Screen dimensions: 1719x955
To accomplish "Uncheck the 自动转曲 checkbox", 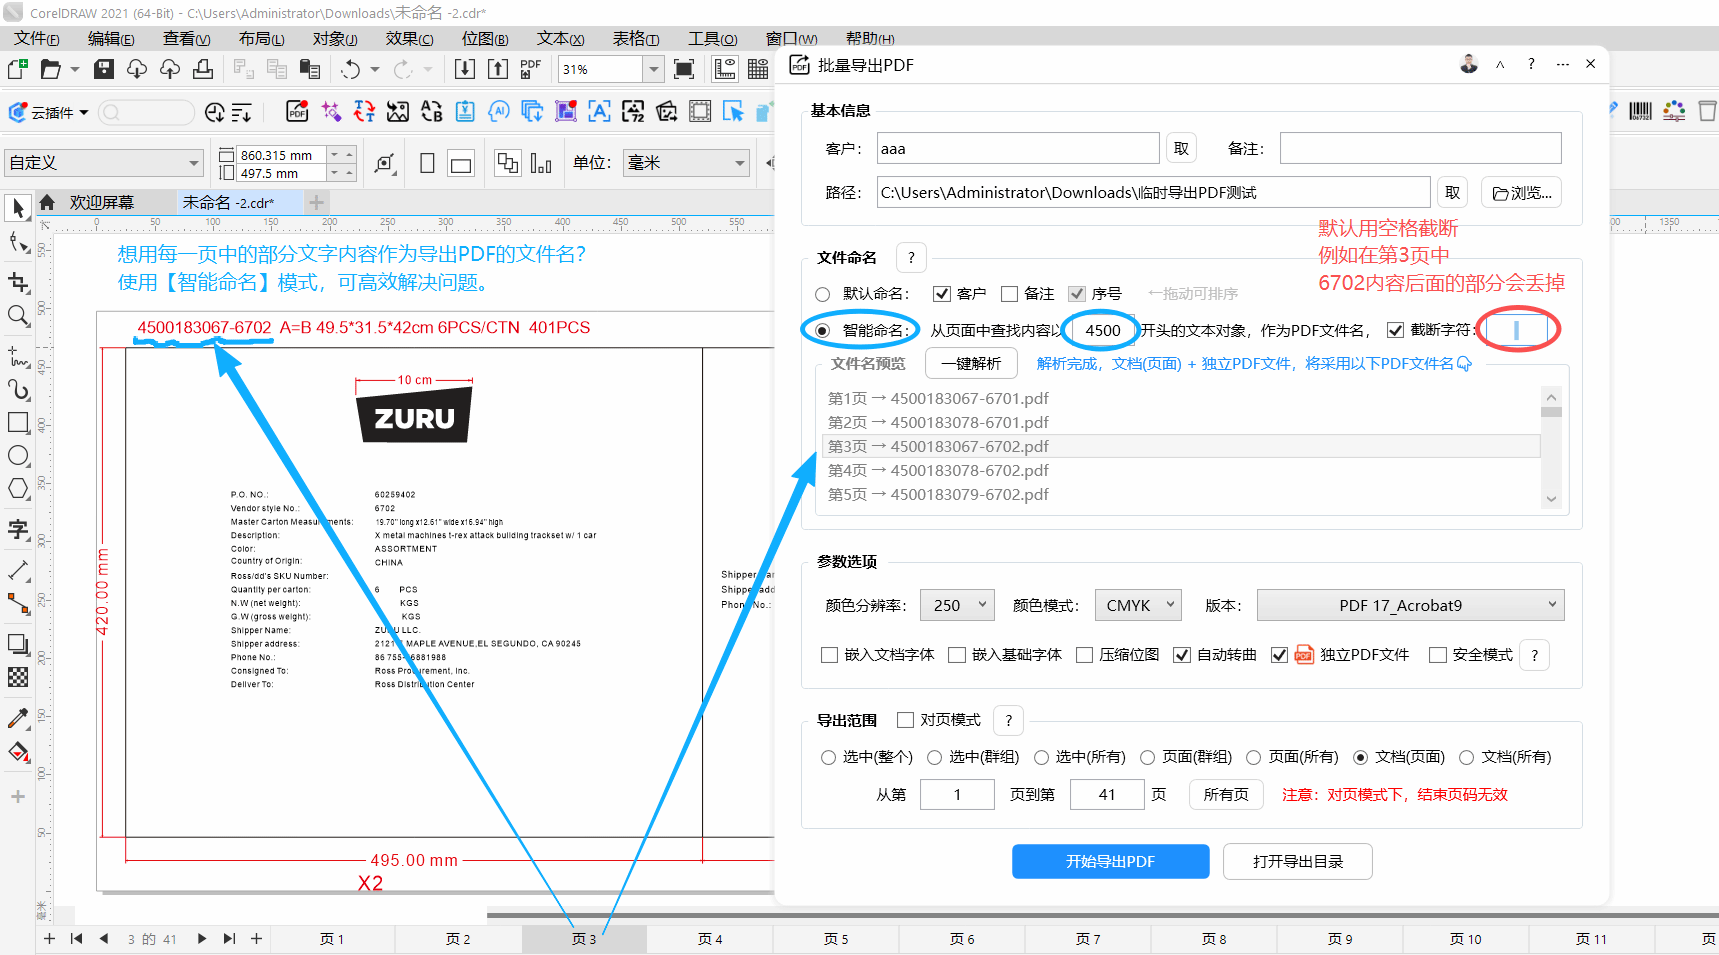I will pos(1182,655).
